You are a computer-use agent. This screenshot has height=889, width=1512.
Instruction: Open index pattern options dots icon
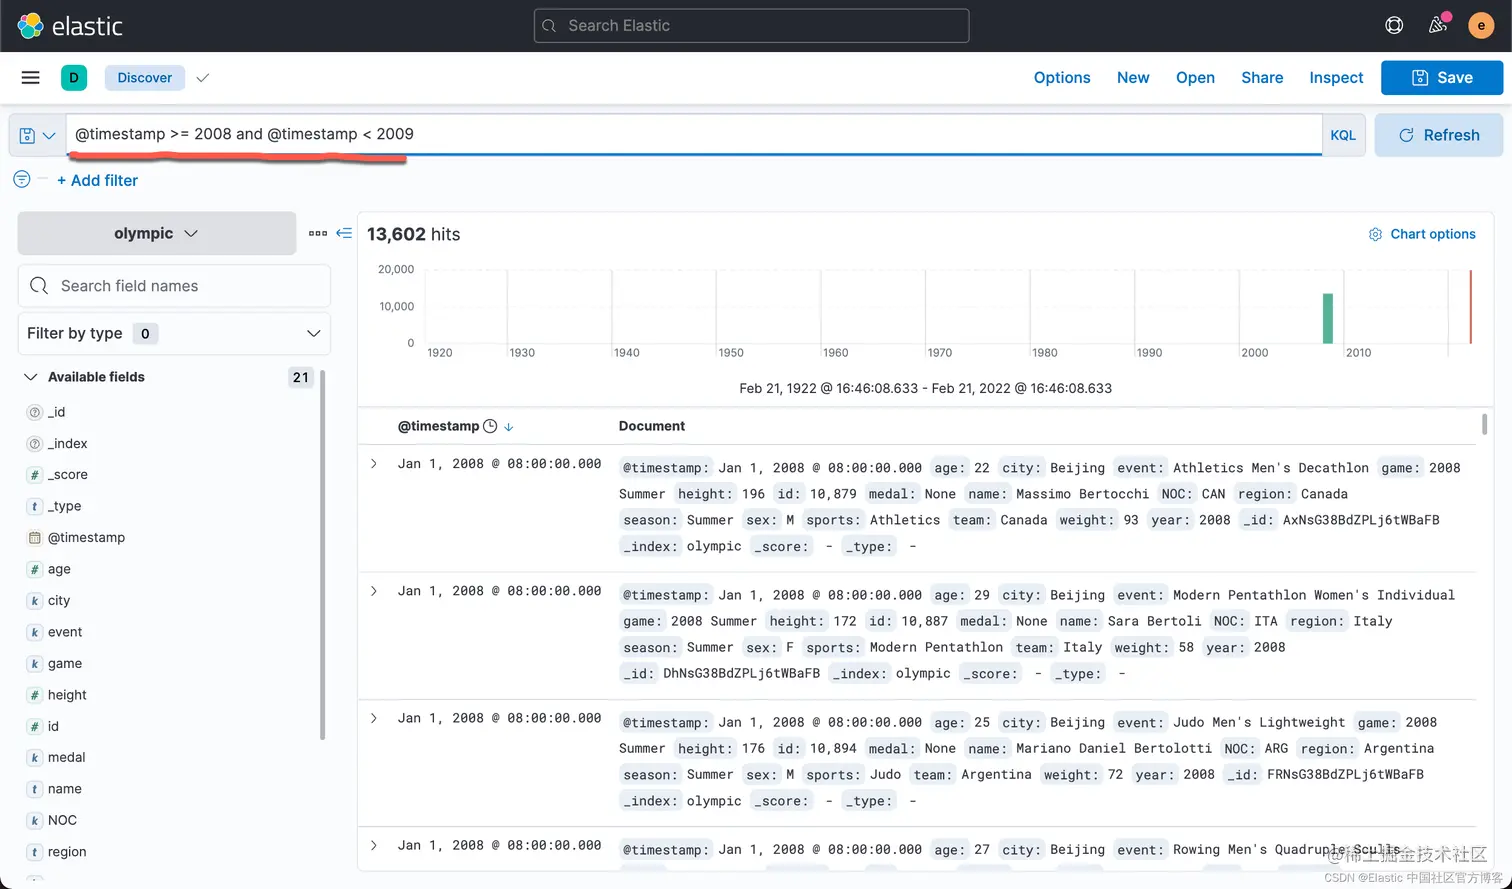318,233
